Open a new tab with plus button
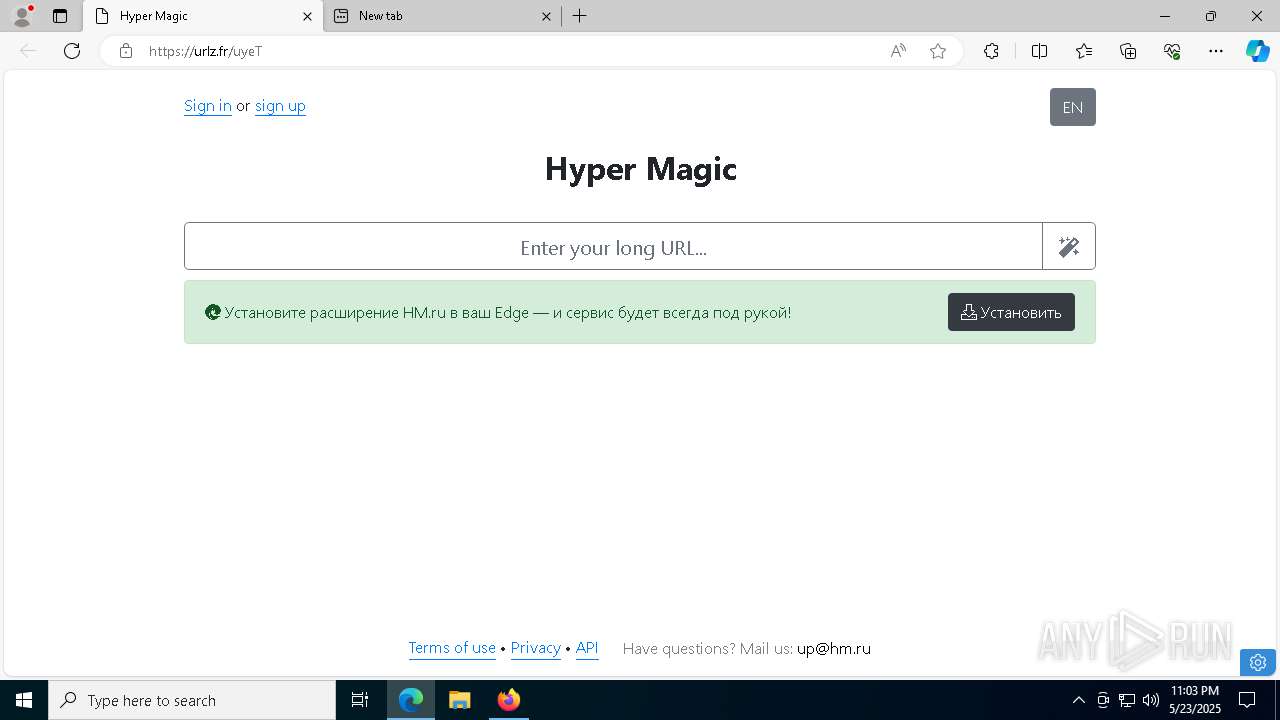1280x720 pixels. pyautogui.click(x=580, y=16)
